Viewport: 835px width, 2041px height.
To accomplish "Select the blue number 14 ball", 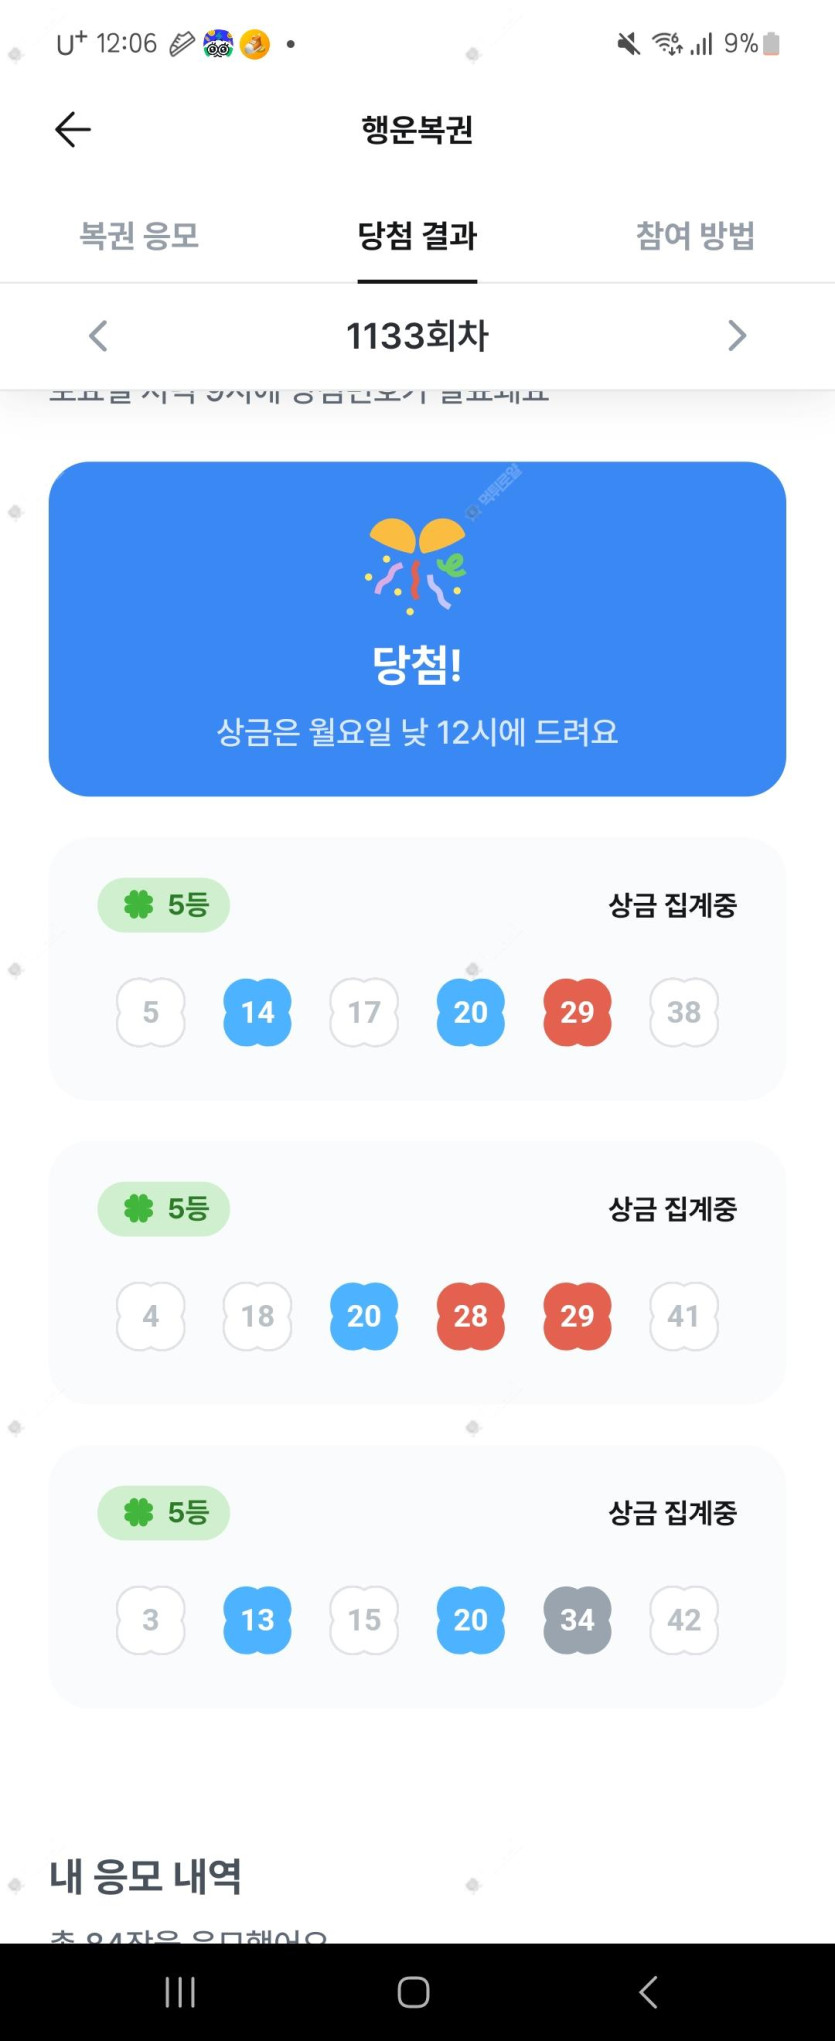I will tap(257, 1012).
